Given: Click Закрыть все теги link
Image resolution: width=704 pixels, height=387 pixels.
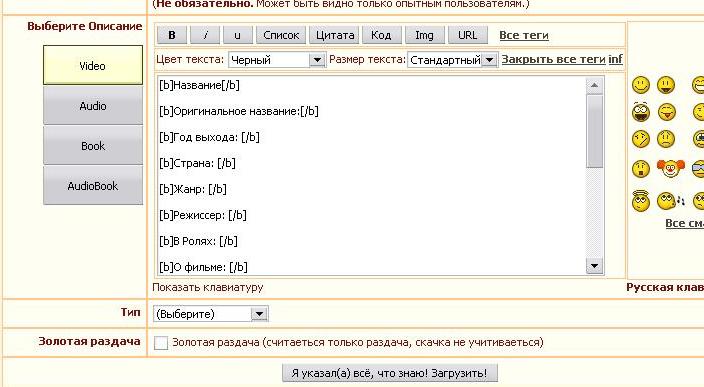Looking at the screenshot, I should click(x=554, y=59).
